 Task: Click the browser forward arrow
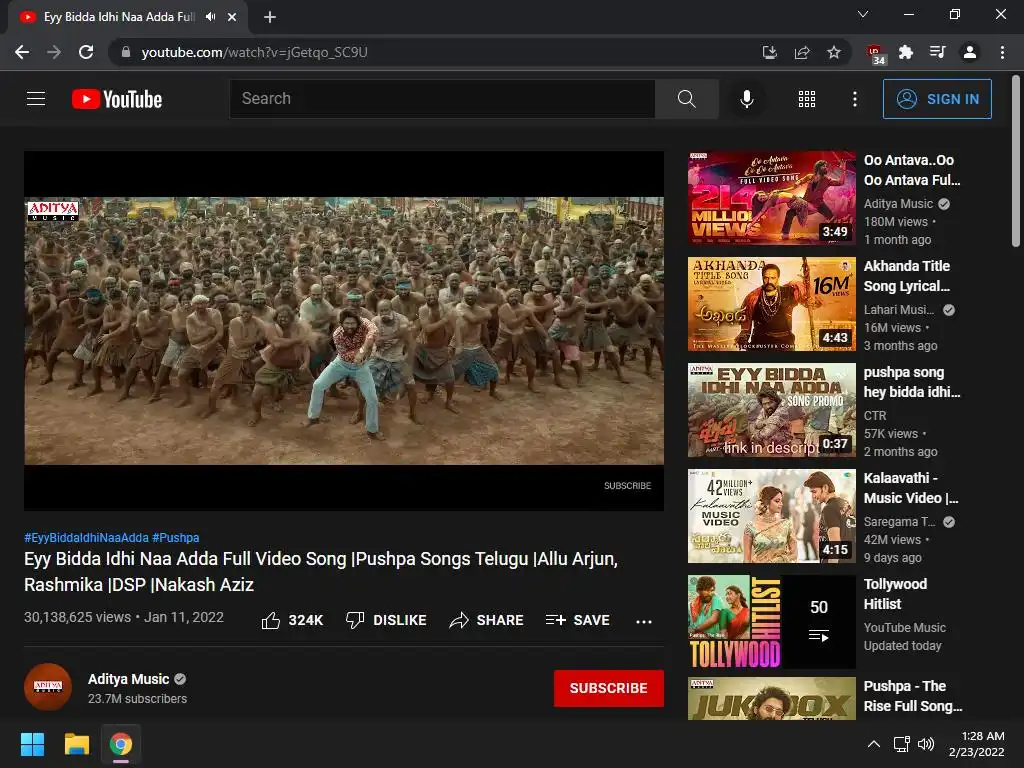(54, 52)
